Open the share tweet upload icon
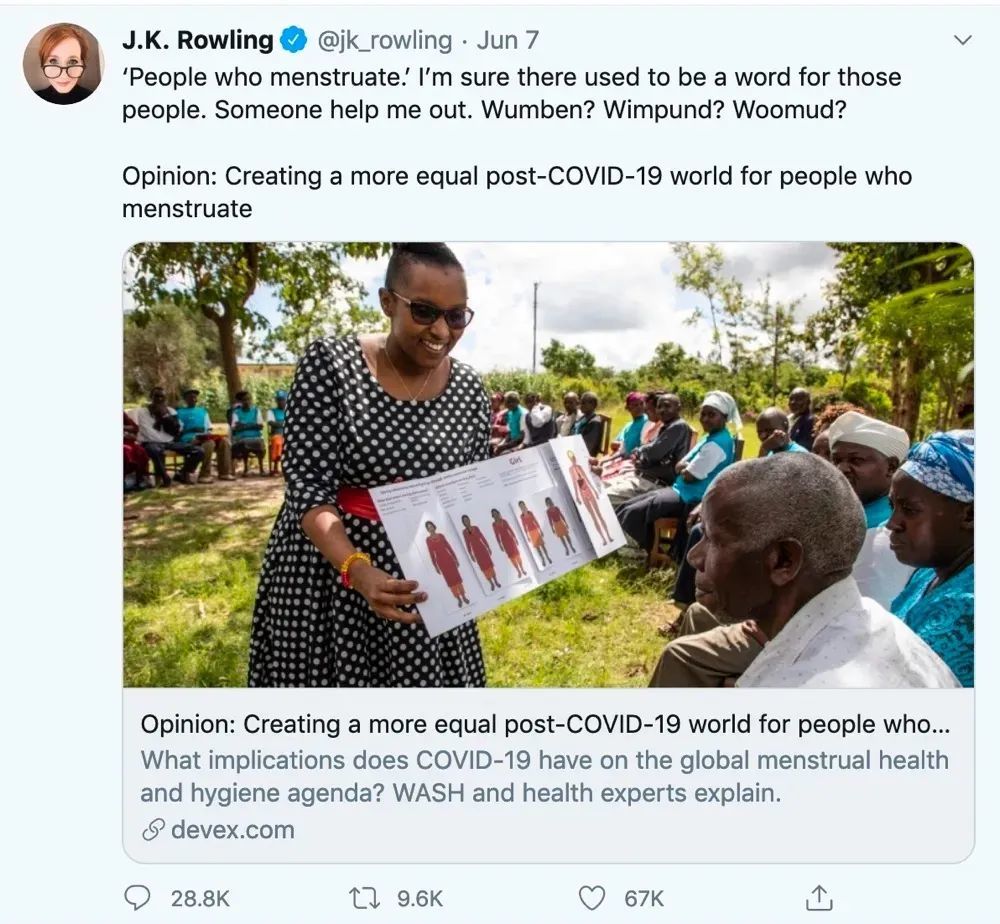The image size is (1000, 924). click(x=819, y=898)
